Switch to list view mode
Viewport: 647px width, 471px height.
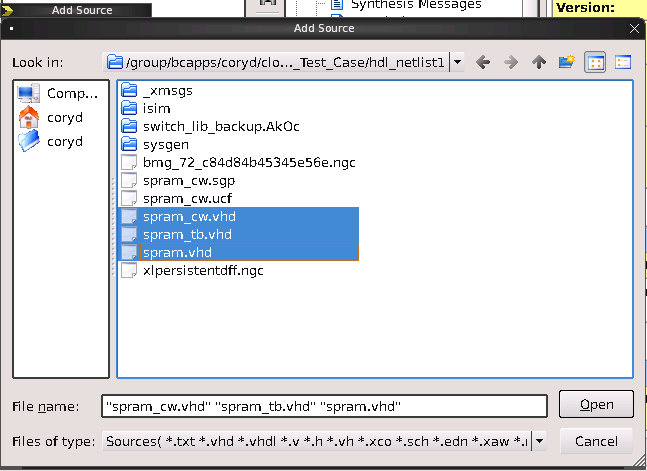(x=596, y=63)
